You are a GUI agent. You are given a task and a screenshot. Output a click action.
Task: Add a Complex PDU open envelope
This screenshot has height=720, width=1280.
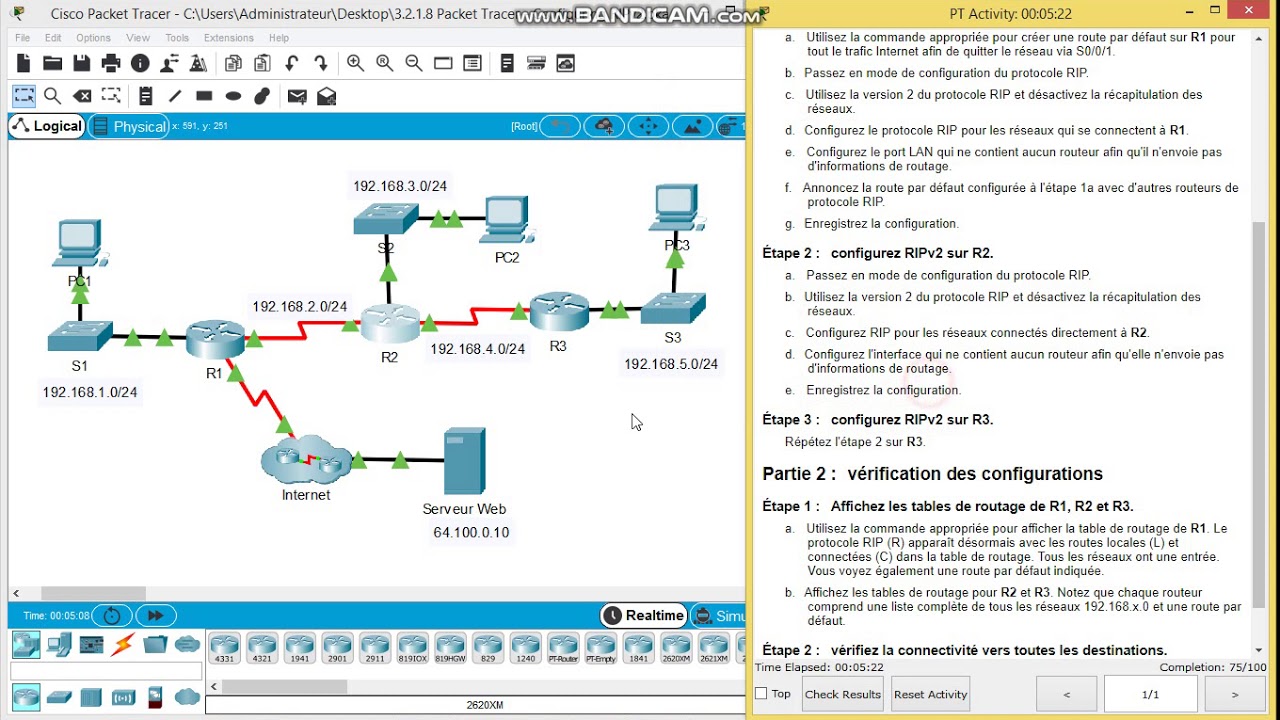point(326,96)
